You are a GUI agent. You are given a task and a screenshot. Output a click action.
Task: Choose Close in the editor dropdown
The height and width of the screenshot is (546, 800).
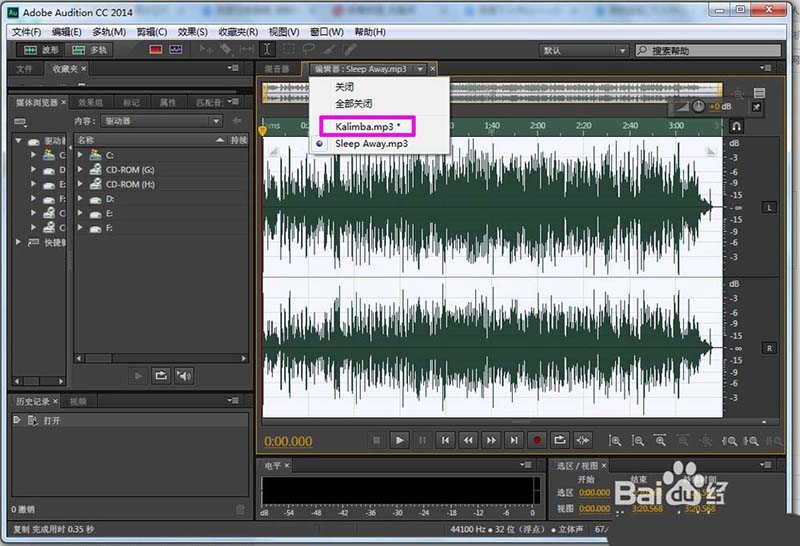(344, 87)
